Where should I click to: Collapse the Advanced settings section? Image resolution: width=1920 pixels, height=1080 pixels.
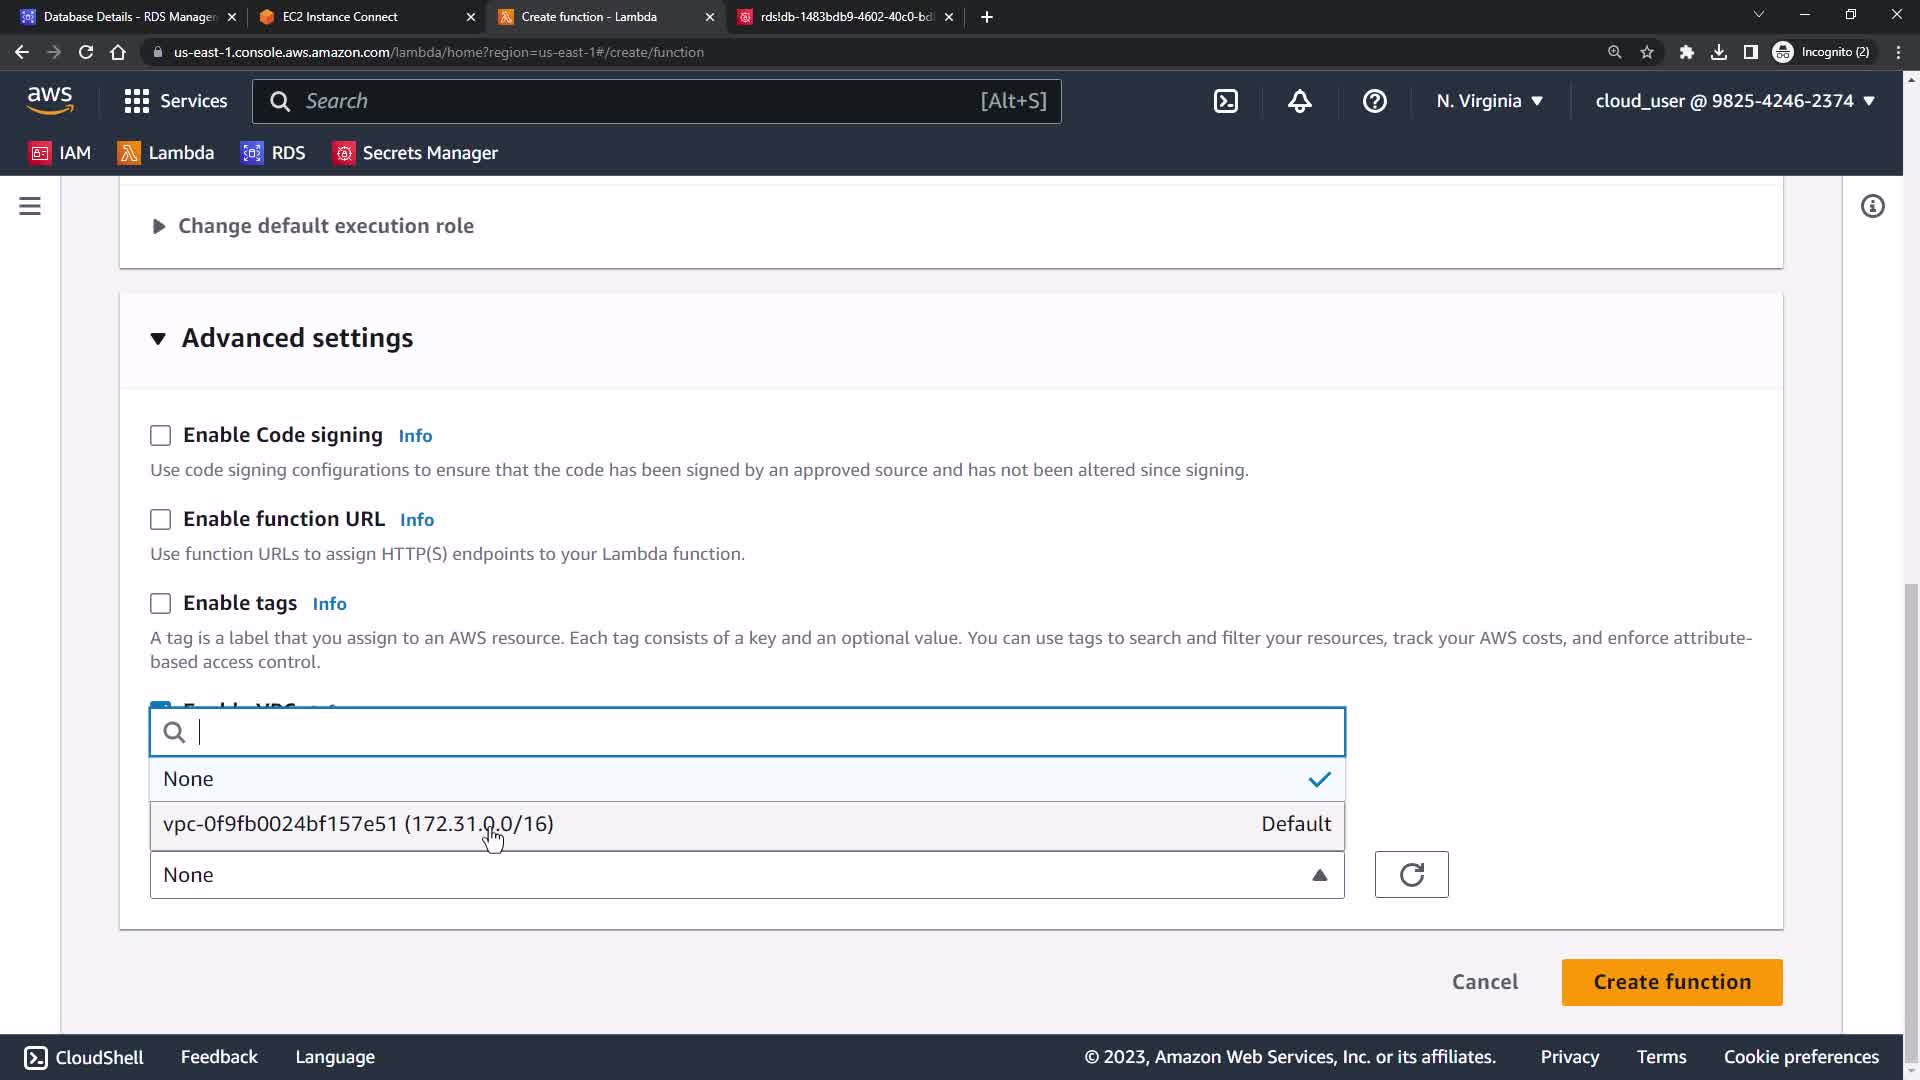click(x=296, y=339)
